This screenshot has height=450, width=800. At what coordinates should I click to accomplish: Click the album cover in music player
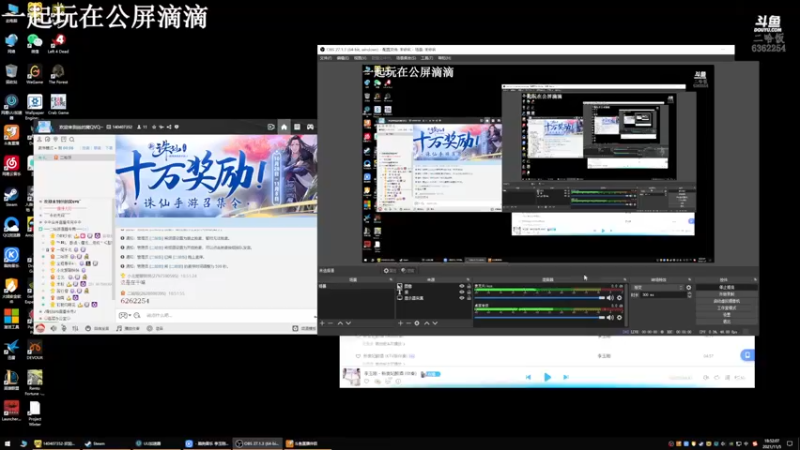352,377
